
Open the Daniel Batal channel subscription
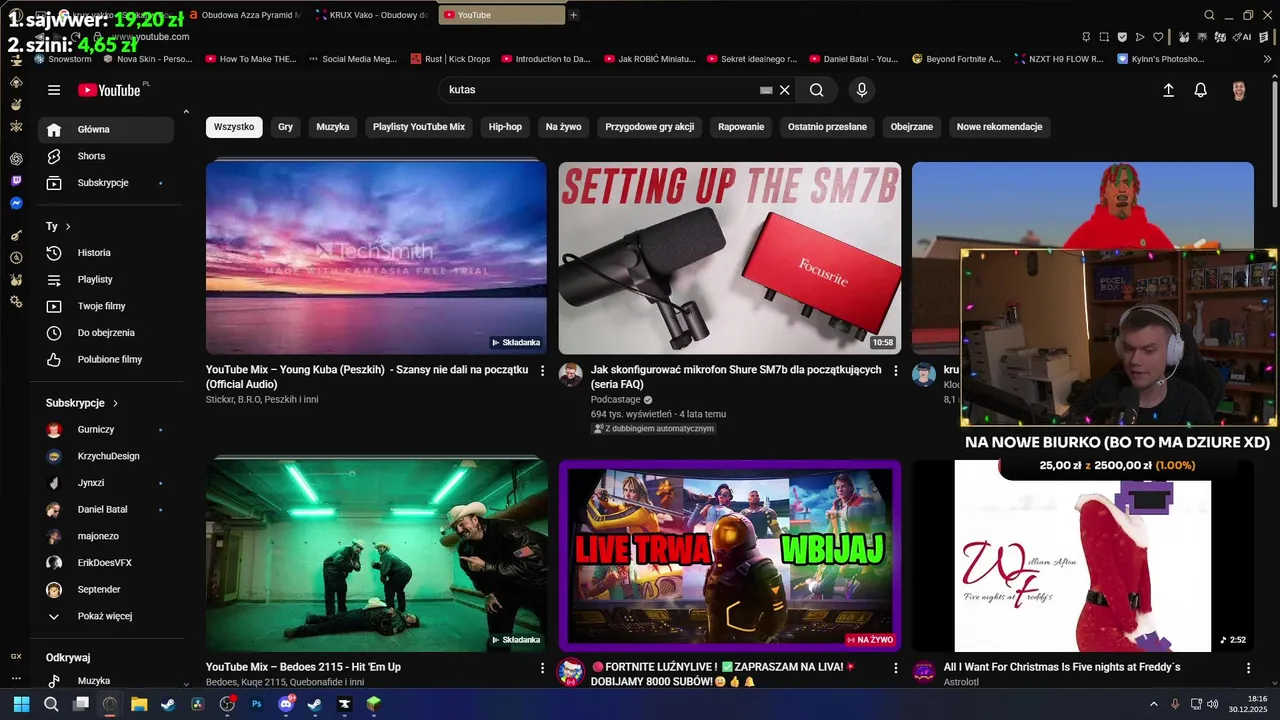[x=106, y=510]
